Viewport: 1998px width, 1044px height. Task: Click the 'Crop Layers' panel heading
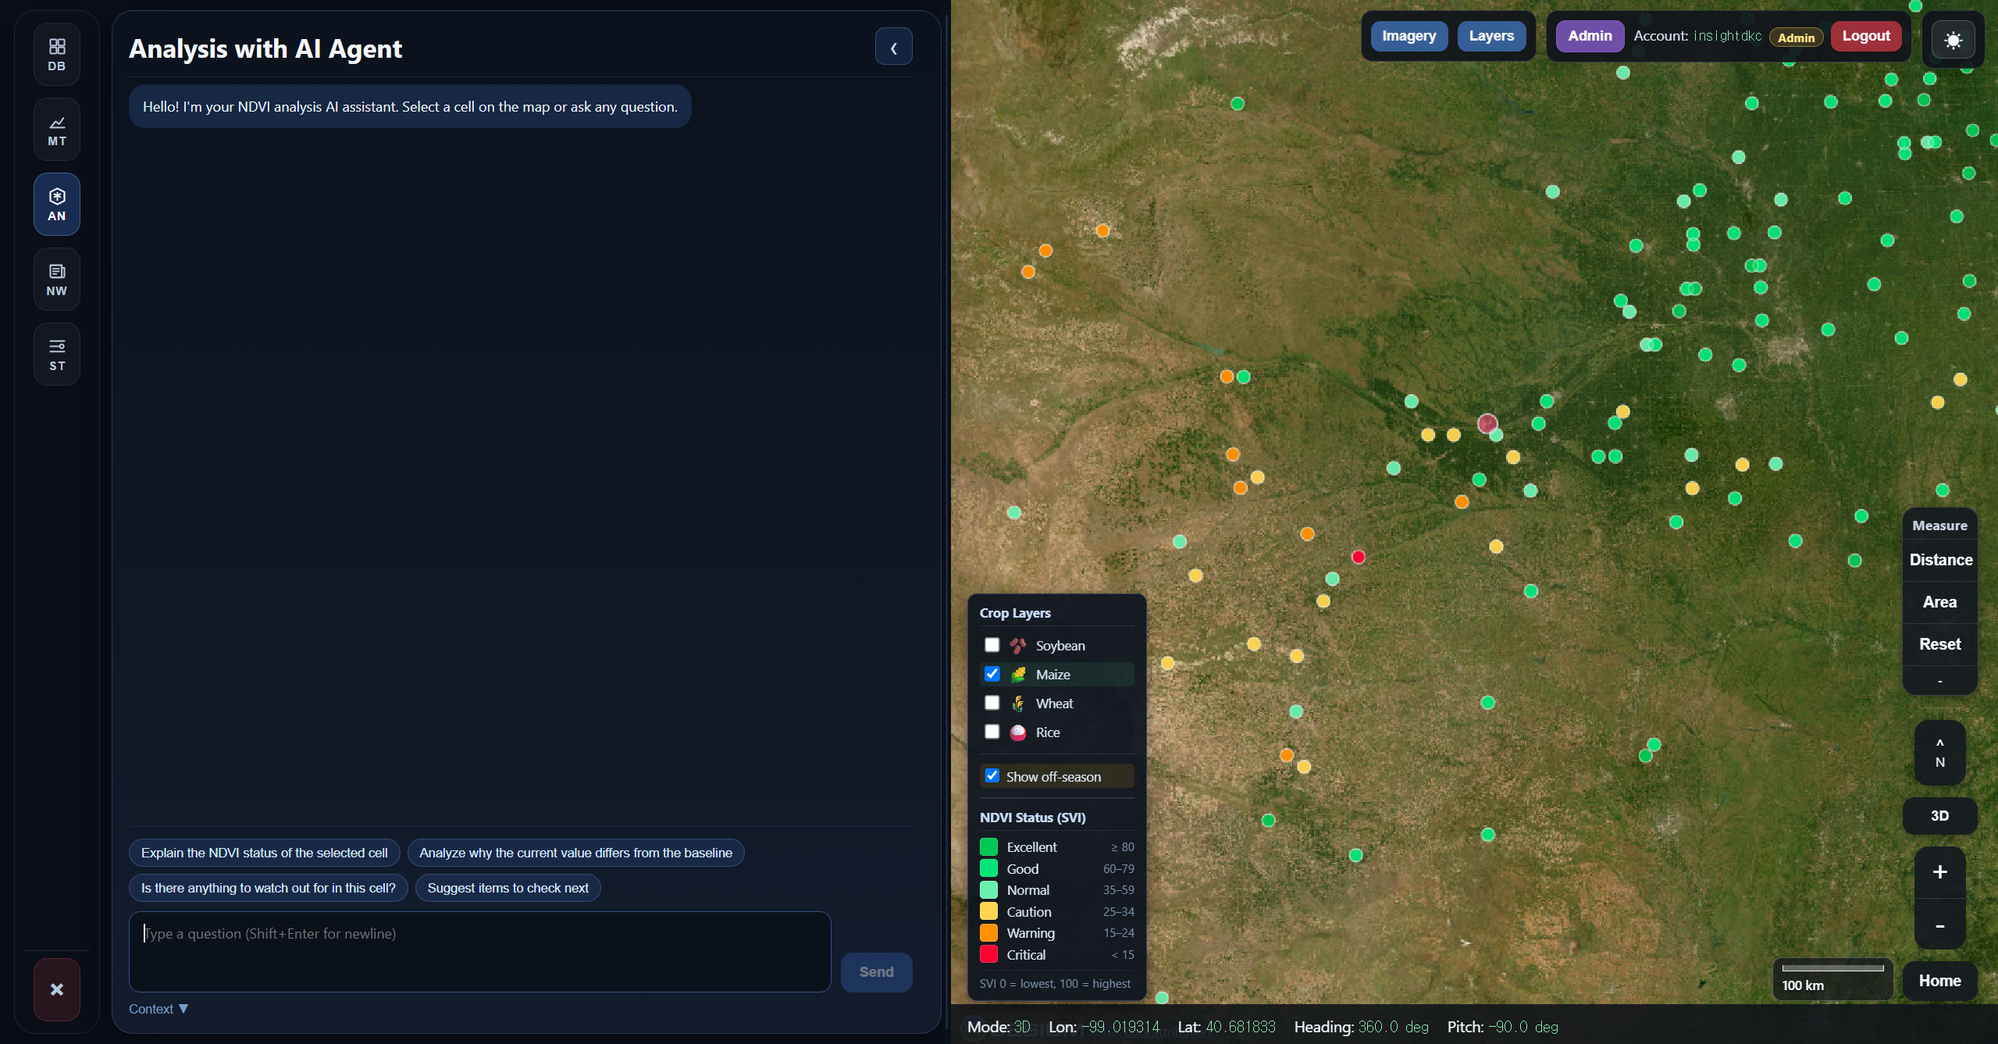point(1015,613)
